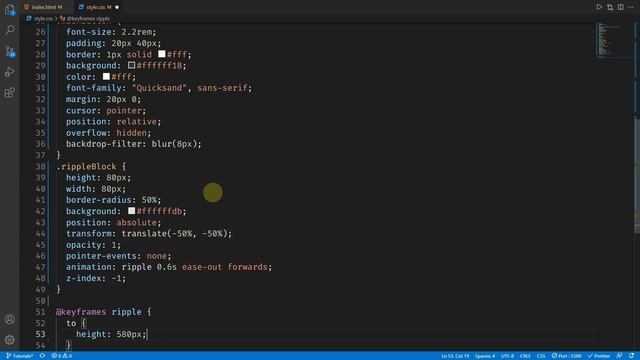Viewport: 640px width, 360px height.
Task: Click the Tutorials git branch indicator
Action: pyautogui.click(x=20, y=356)
